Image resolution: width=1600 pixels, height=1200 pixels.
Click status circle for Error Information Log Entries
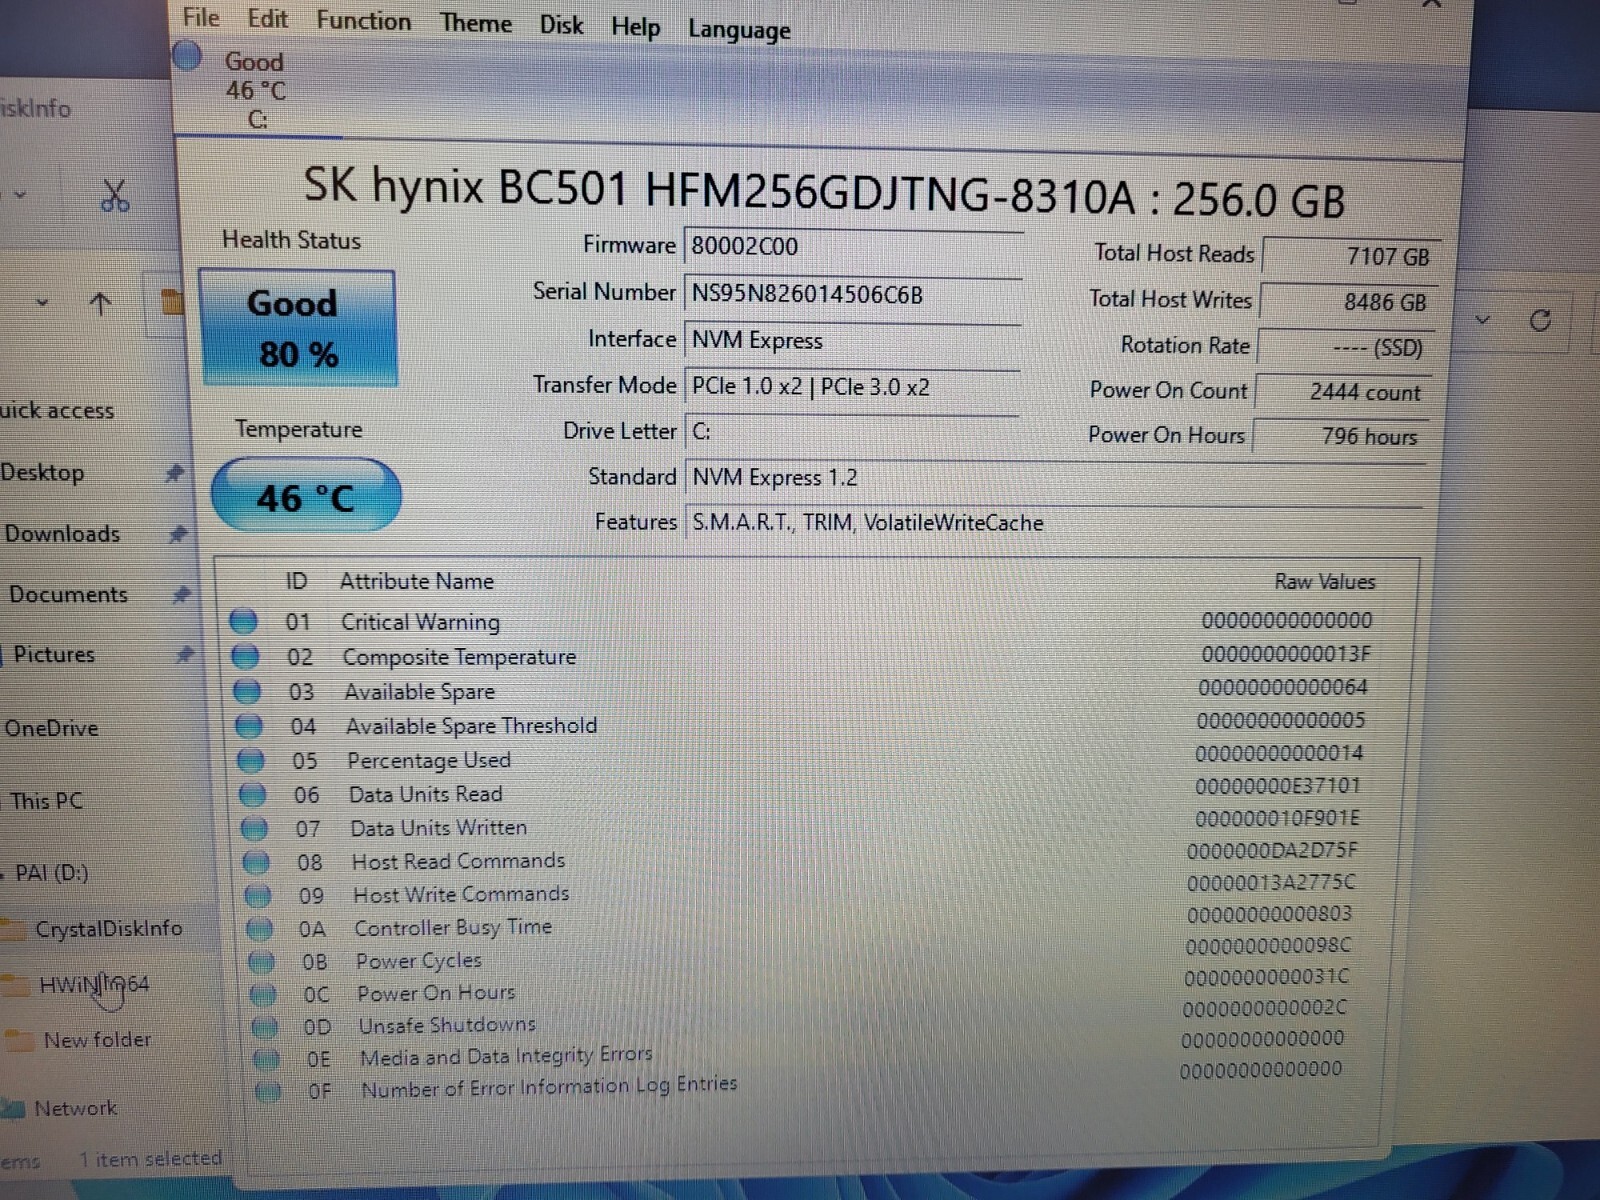coord(267,1091)
